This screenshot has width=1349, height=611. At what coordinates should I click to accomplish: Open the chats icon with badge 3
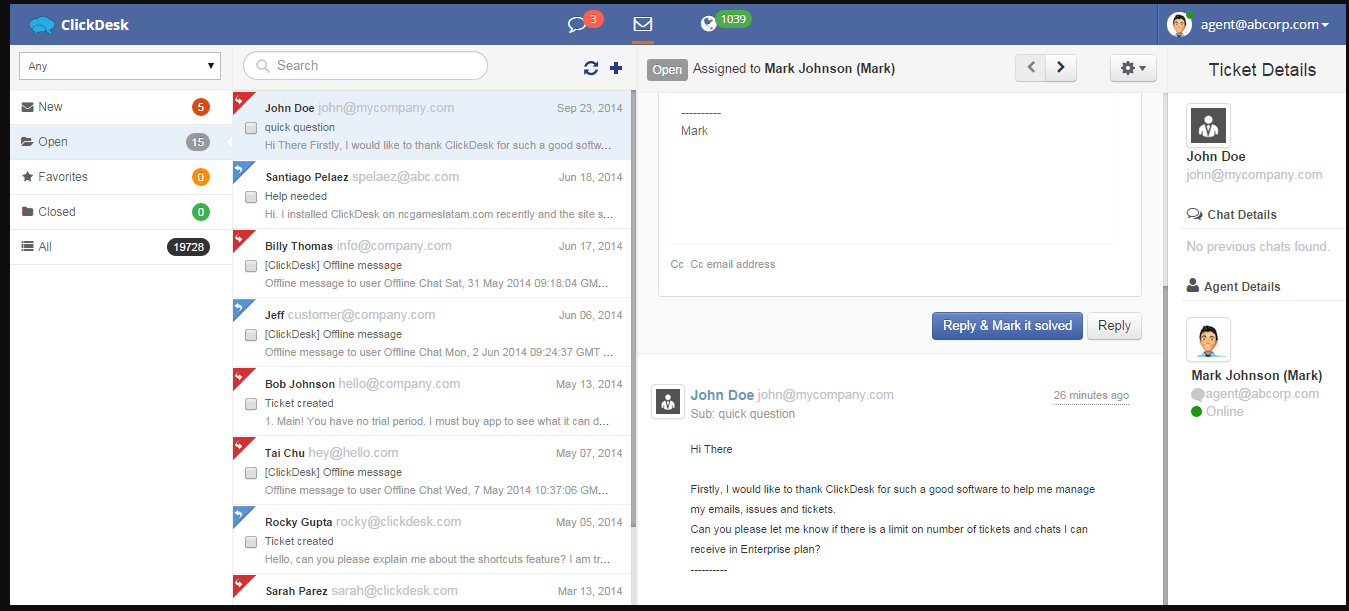pos(577,24)
